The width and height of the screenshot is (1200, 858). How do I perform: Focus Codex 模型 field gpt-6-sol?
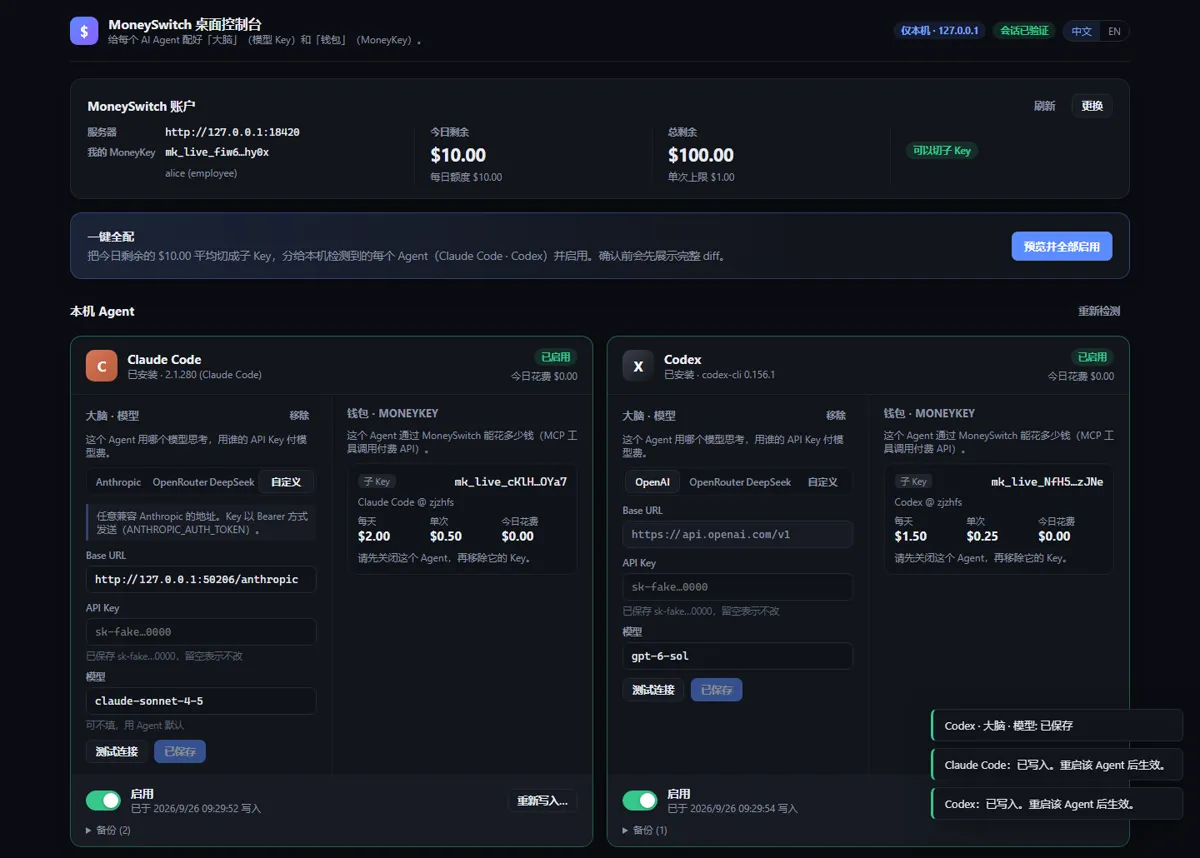738,656
